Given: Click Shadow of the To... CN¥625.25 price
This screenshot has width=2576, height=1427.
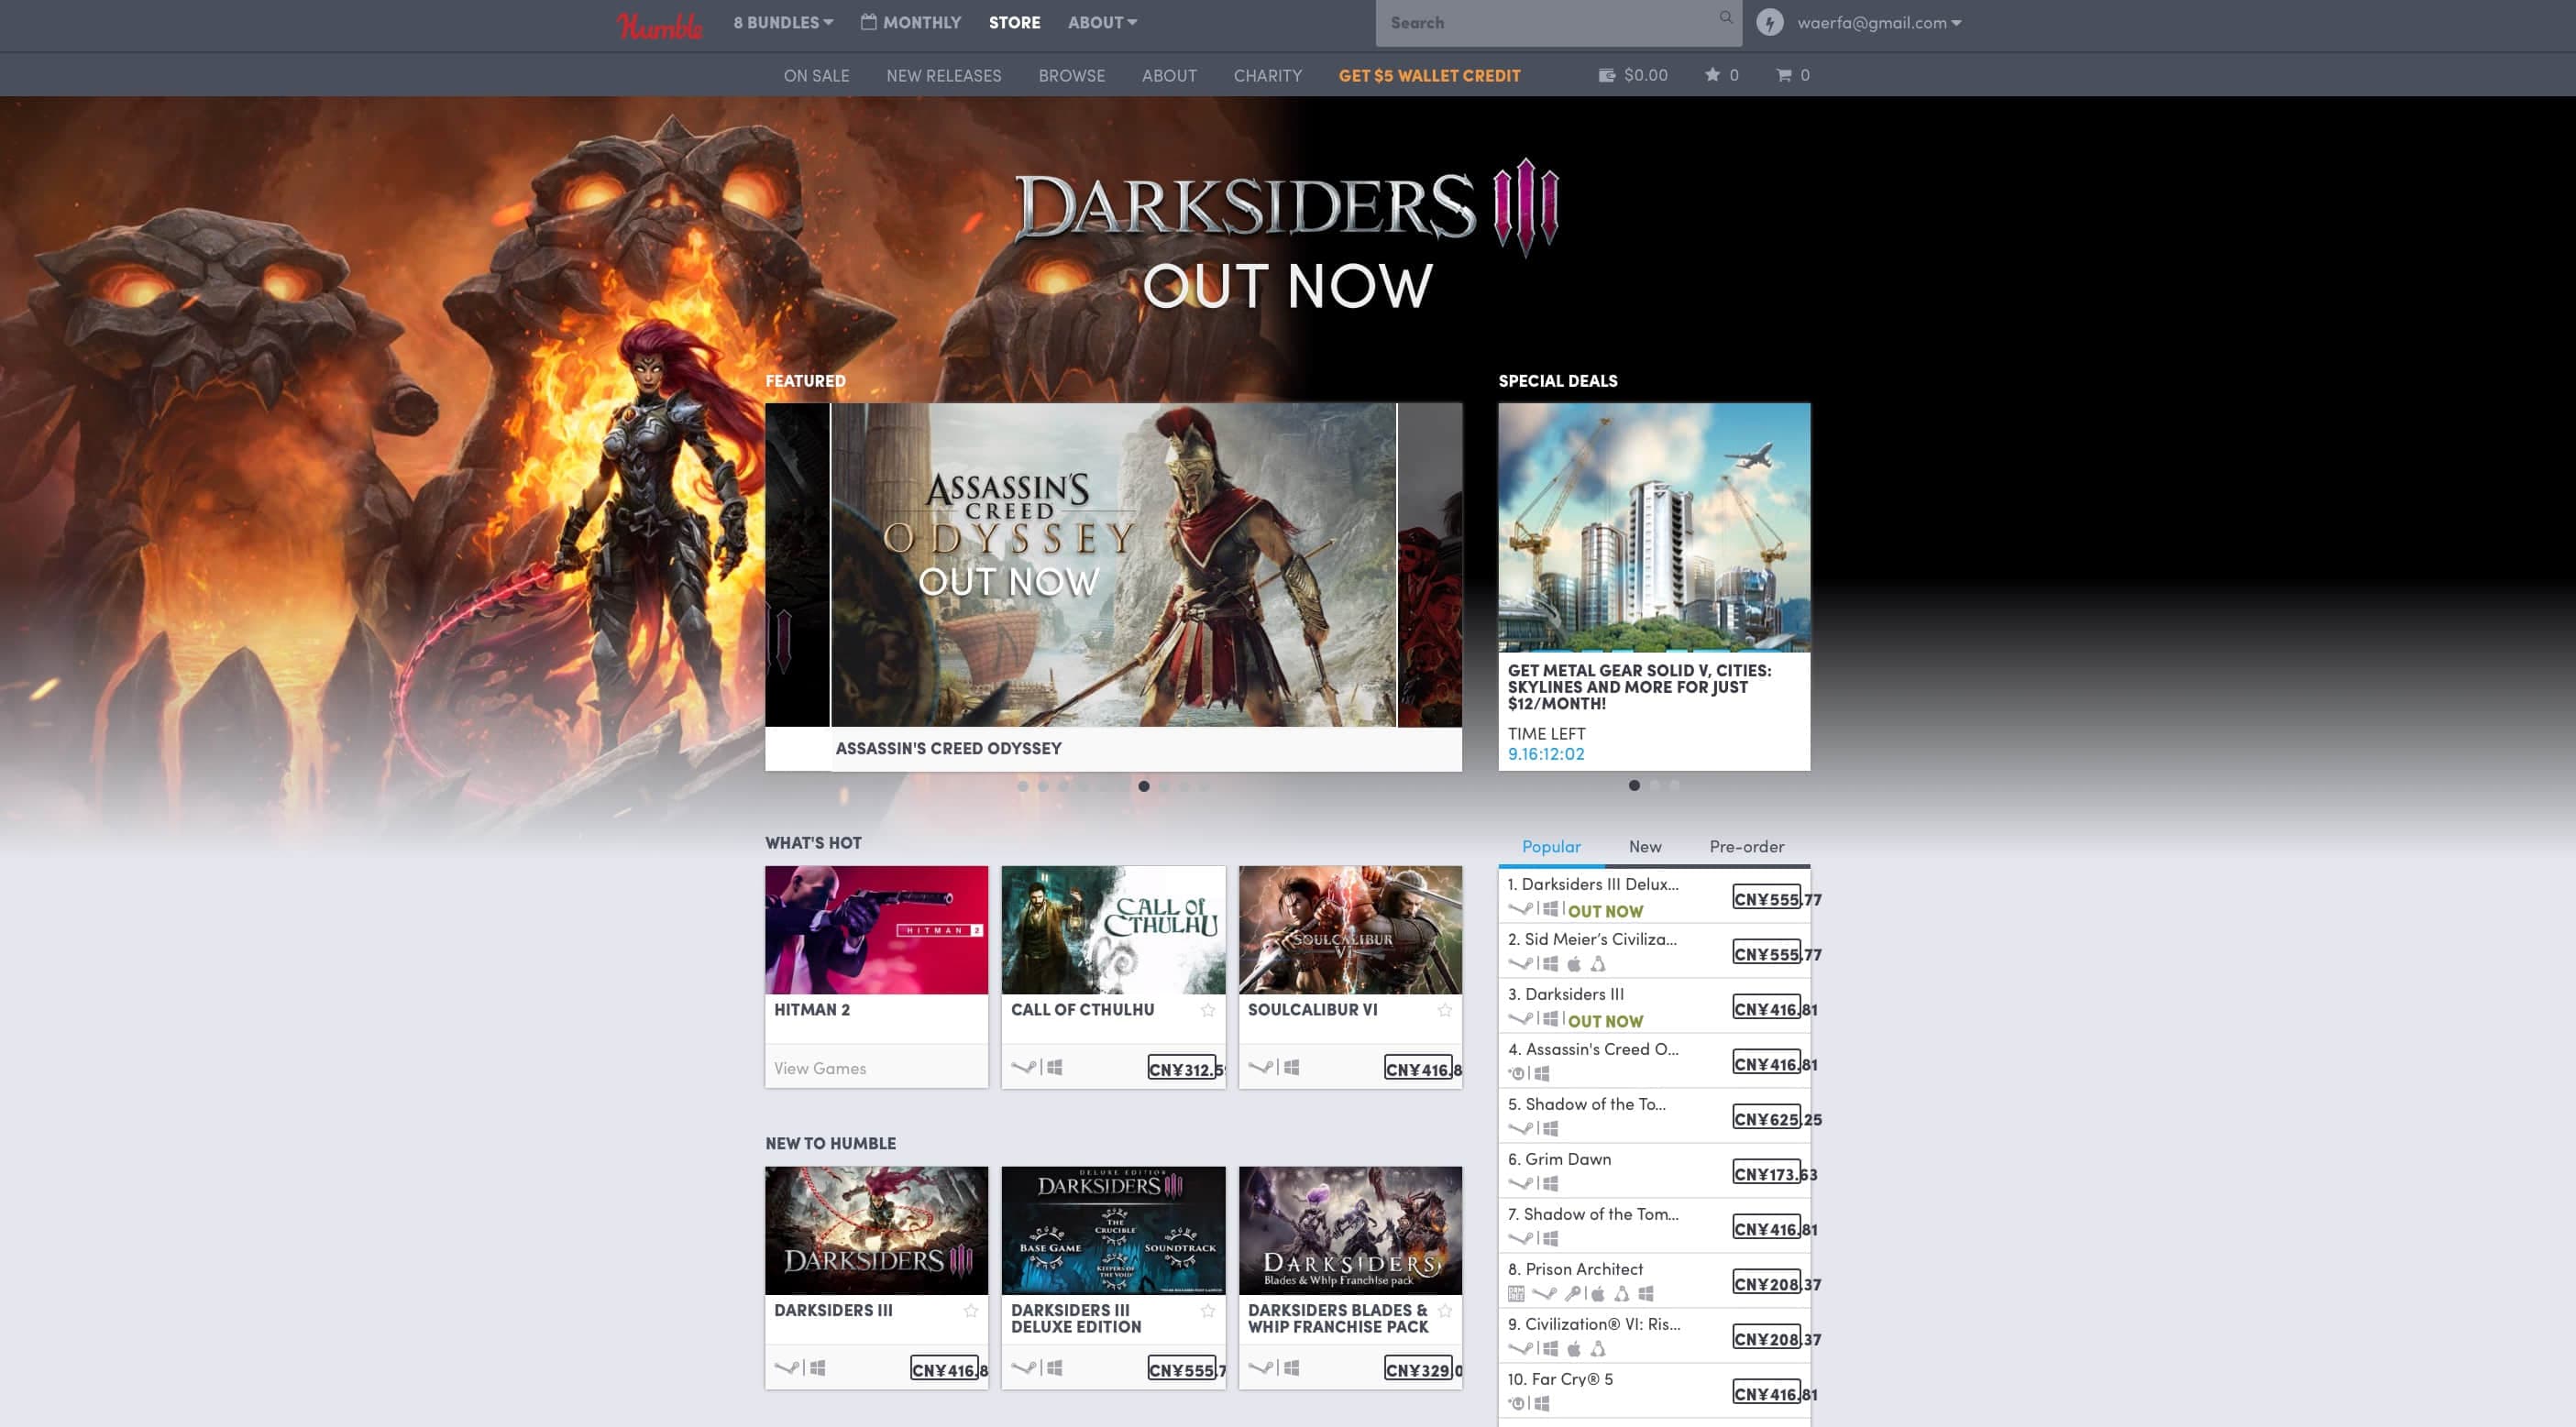Looking at the screenshot, I should point(1767,1117).
